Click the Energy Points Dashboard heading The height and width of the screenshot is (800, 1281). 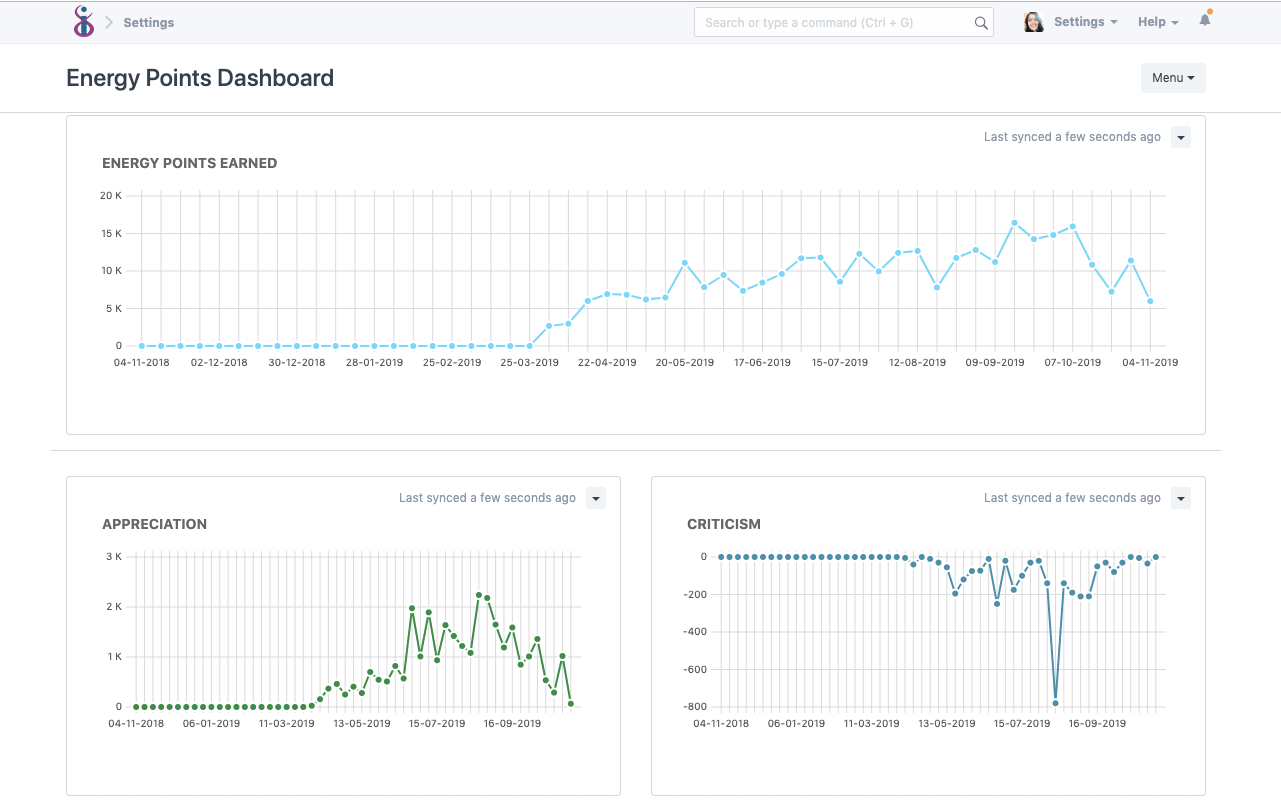[200, 78]
